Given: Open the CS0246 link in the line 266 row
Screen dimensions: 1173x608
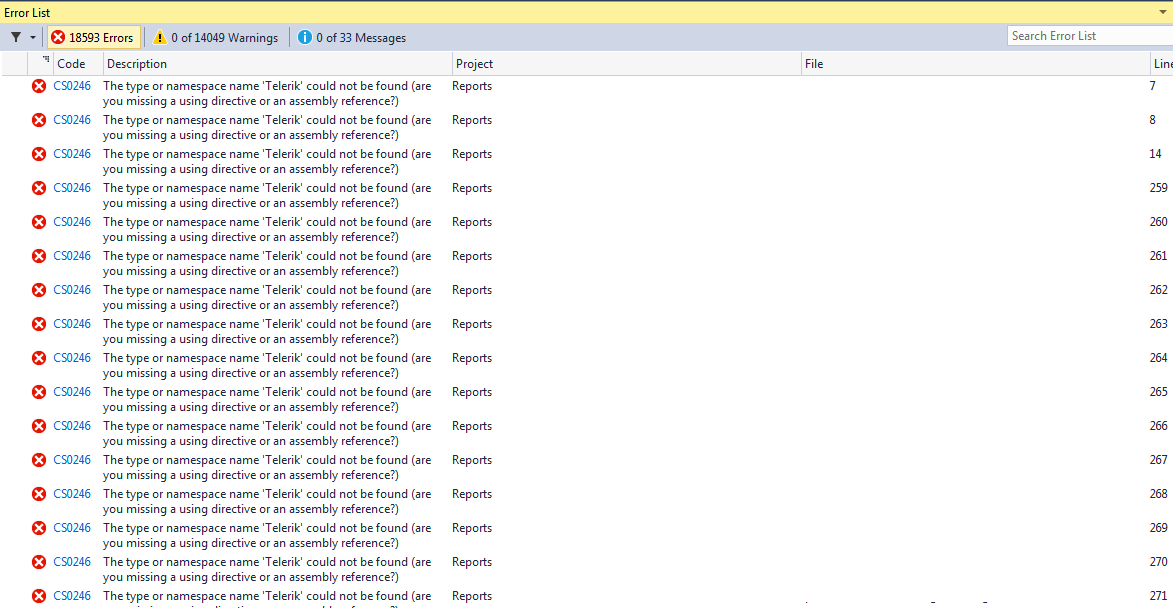Looking at the screenshot, I should pos(72,426).
